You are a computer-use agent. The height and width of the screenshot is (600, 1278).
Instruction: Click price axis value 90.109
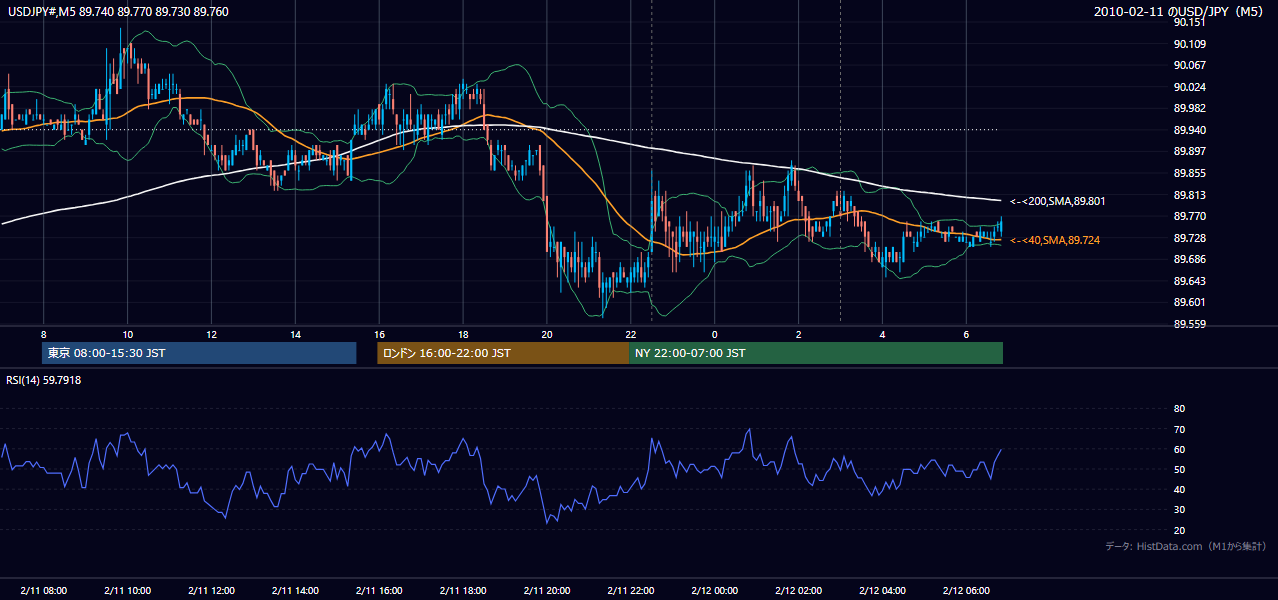pyautogui.click(x=1188, y=44)
